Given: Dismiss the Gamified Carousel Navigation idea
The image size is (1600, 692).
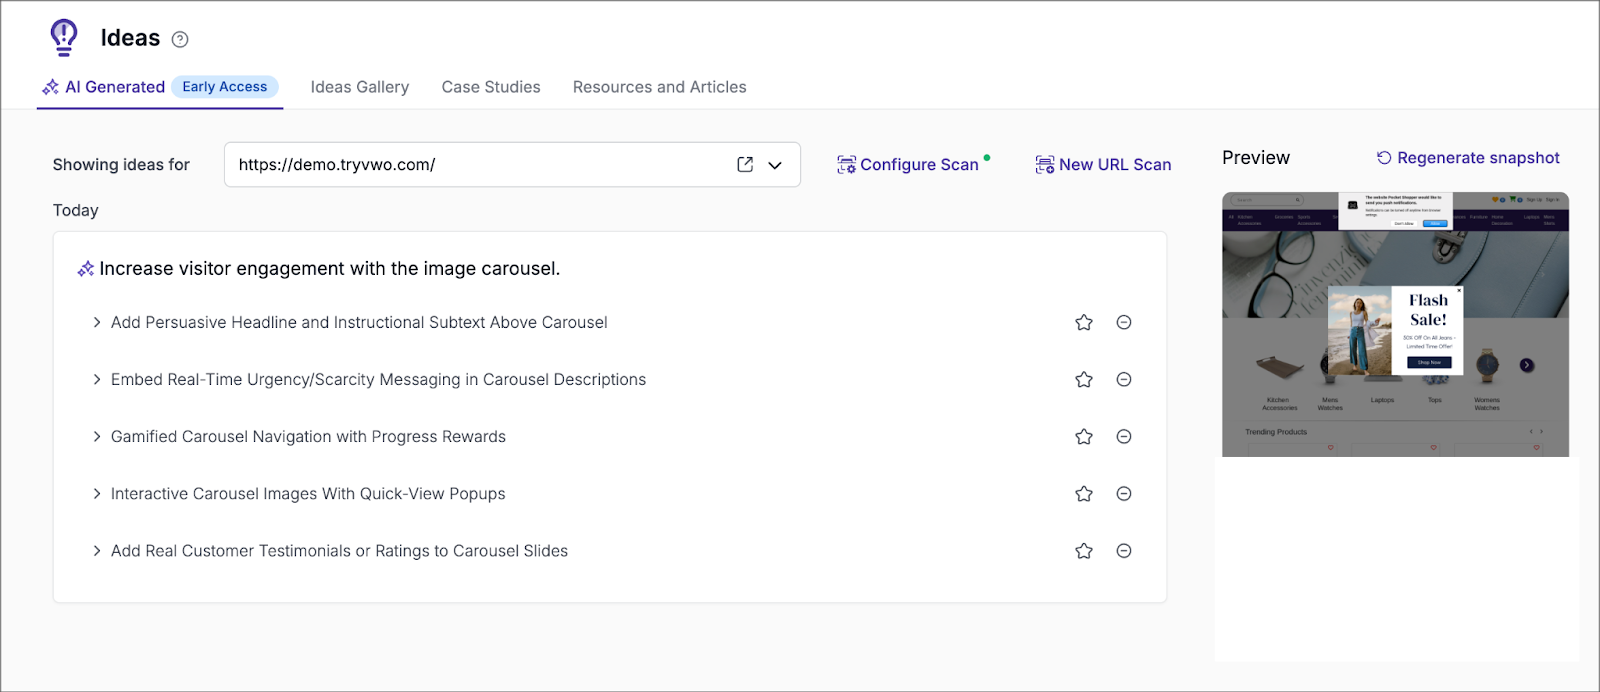Looking at the screenshot, I should pyautogui.click(x=1124, y=436).
